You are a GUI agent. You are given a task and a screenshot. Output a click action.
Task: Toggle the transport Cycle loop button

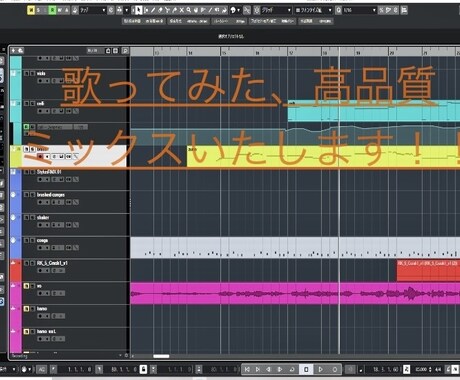coord(292,369)
